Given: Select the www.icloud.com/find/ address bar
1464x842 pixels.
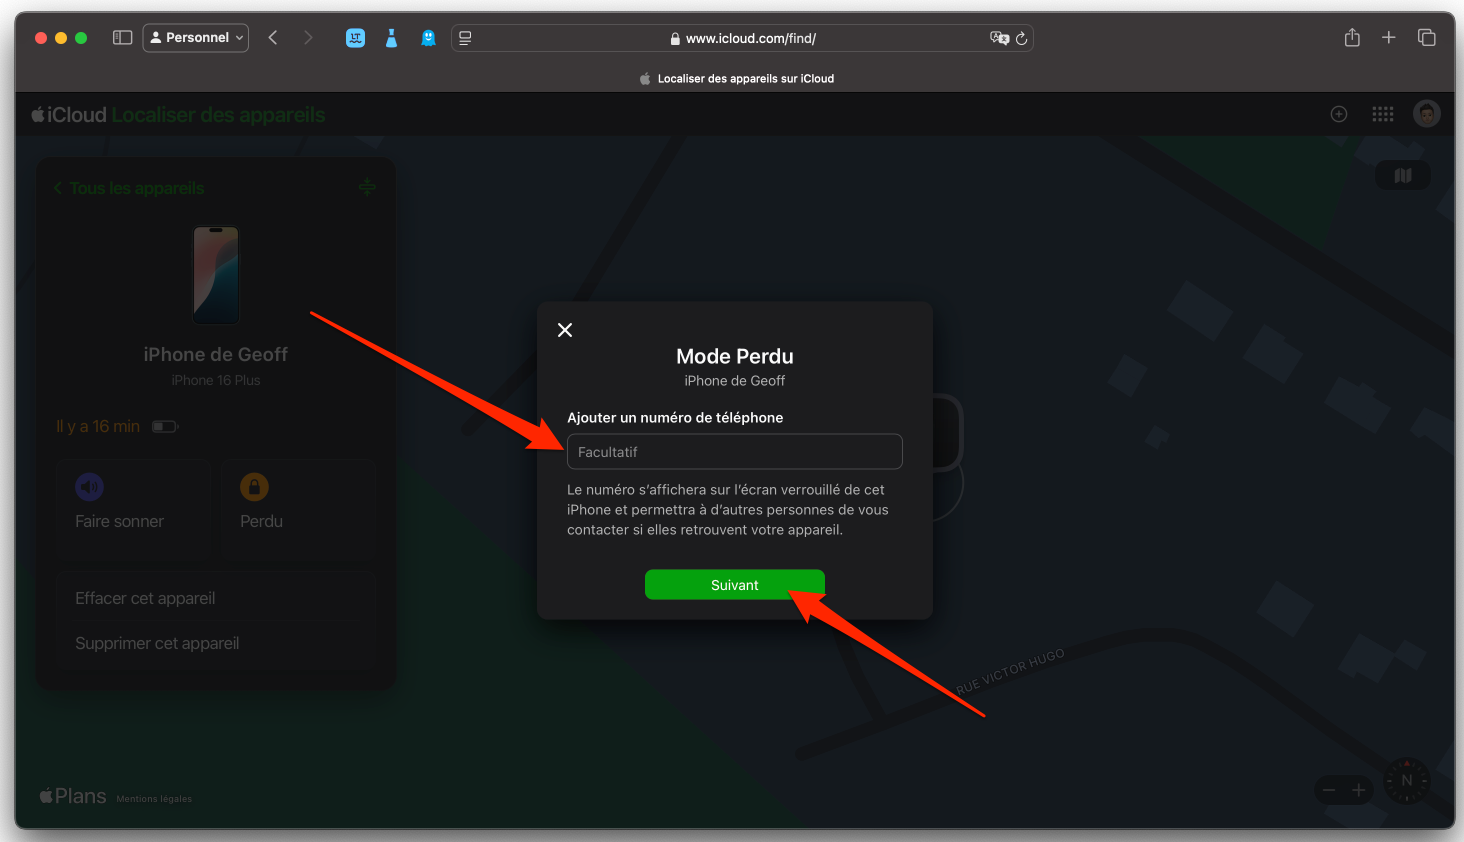Looking at the screenshot, I should tap(742, 38).
